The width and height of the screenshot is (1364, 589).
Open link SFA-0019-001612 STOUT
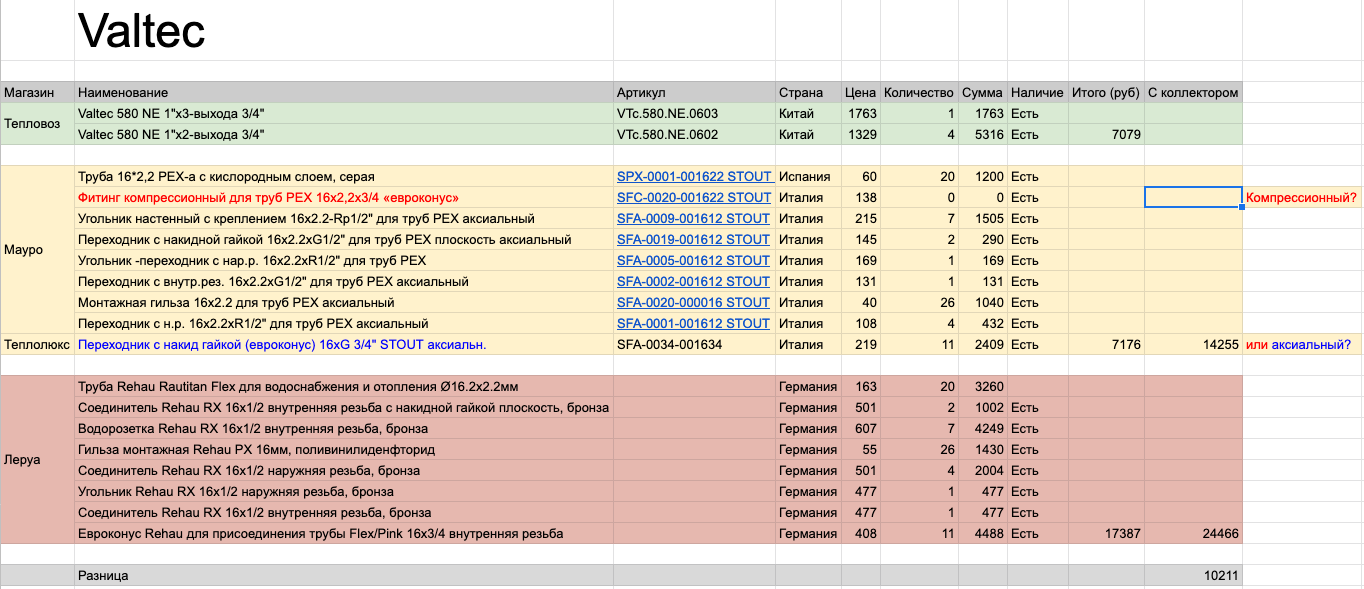pos(694,239)
